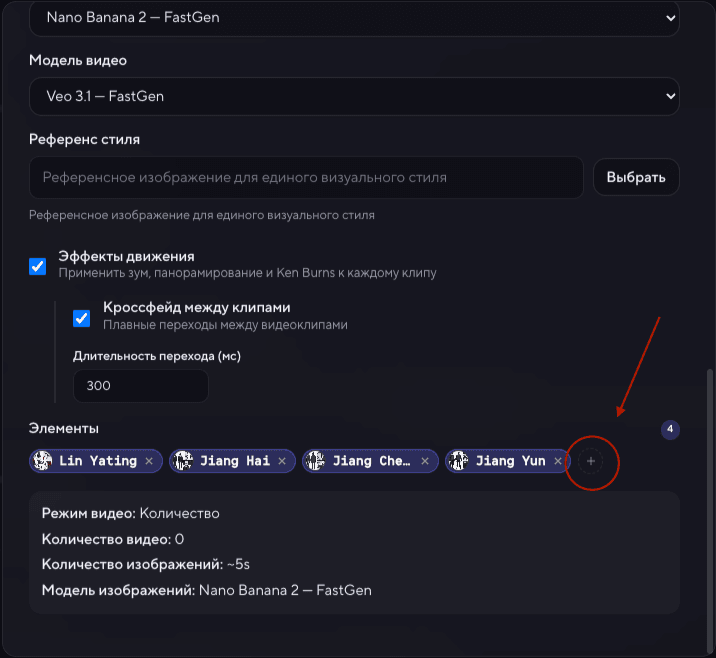716x658 pixels.
Task: Click the Количество видео: 0 summary line
Action: (x=113, y=539)
